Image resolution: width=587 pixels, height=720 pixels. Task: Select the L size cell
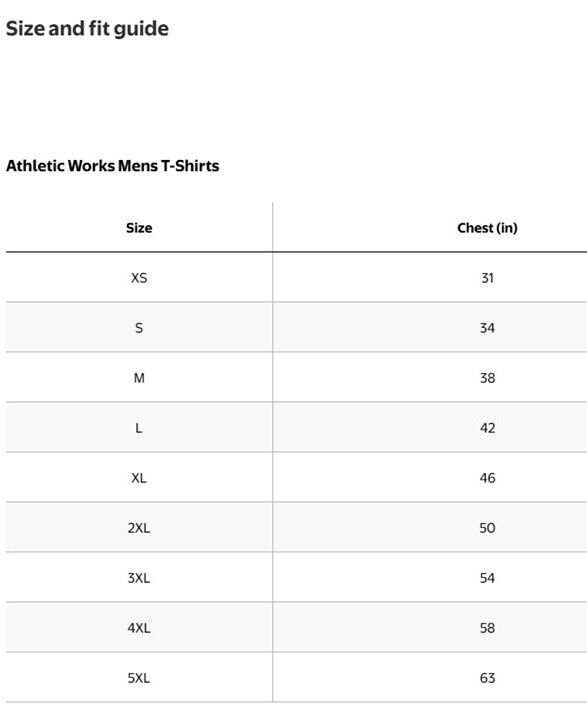tap(139, 428)
